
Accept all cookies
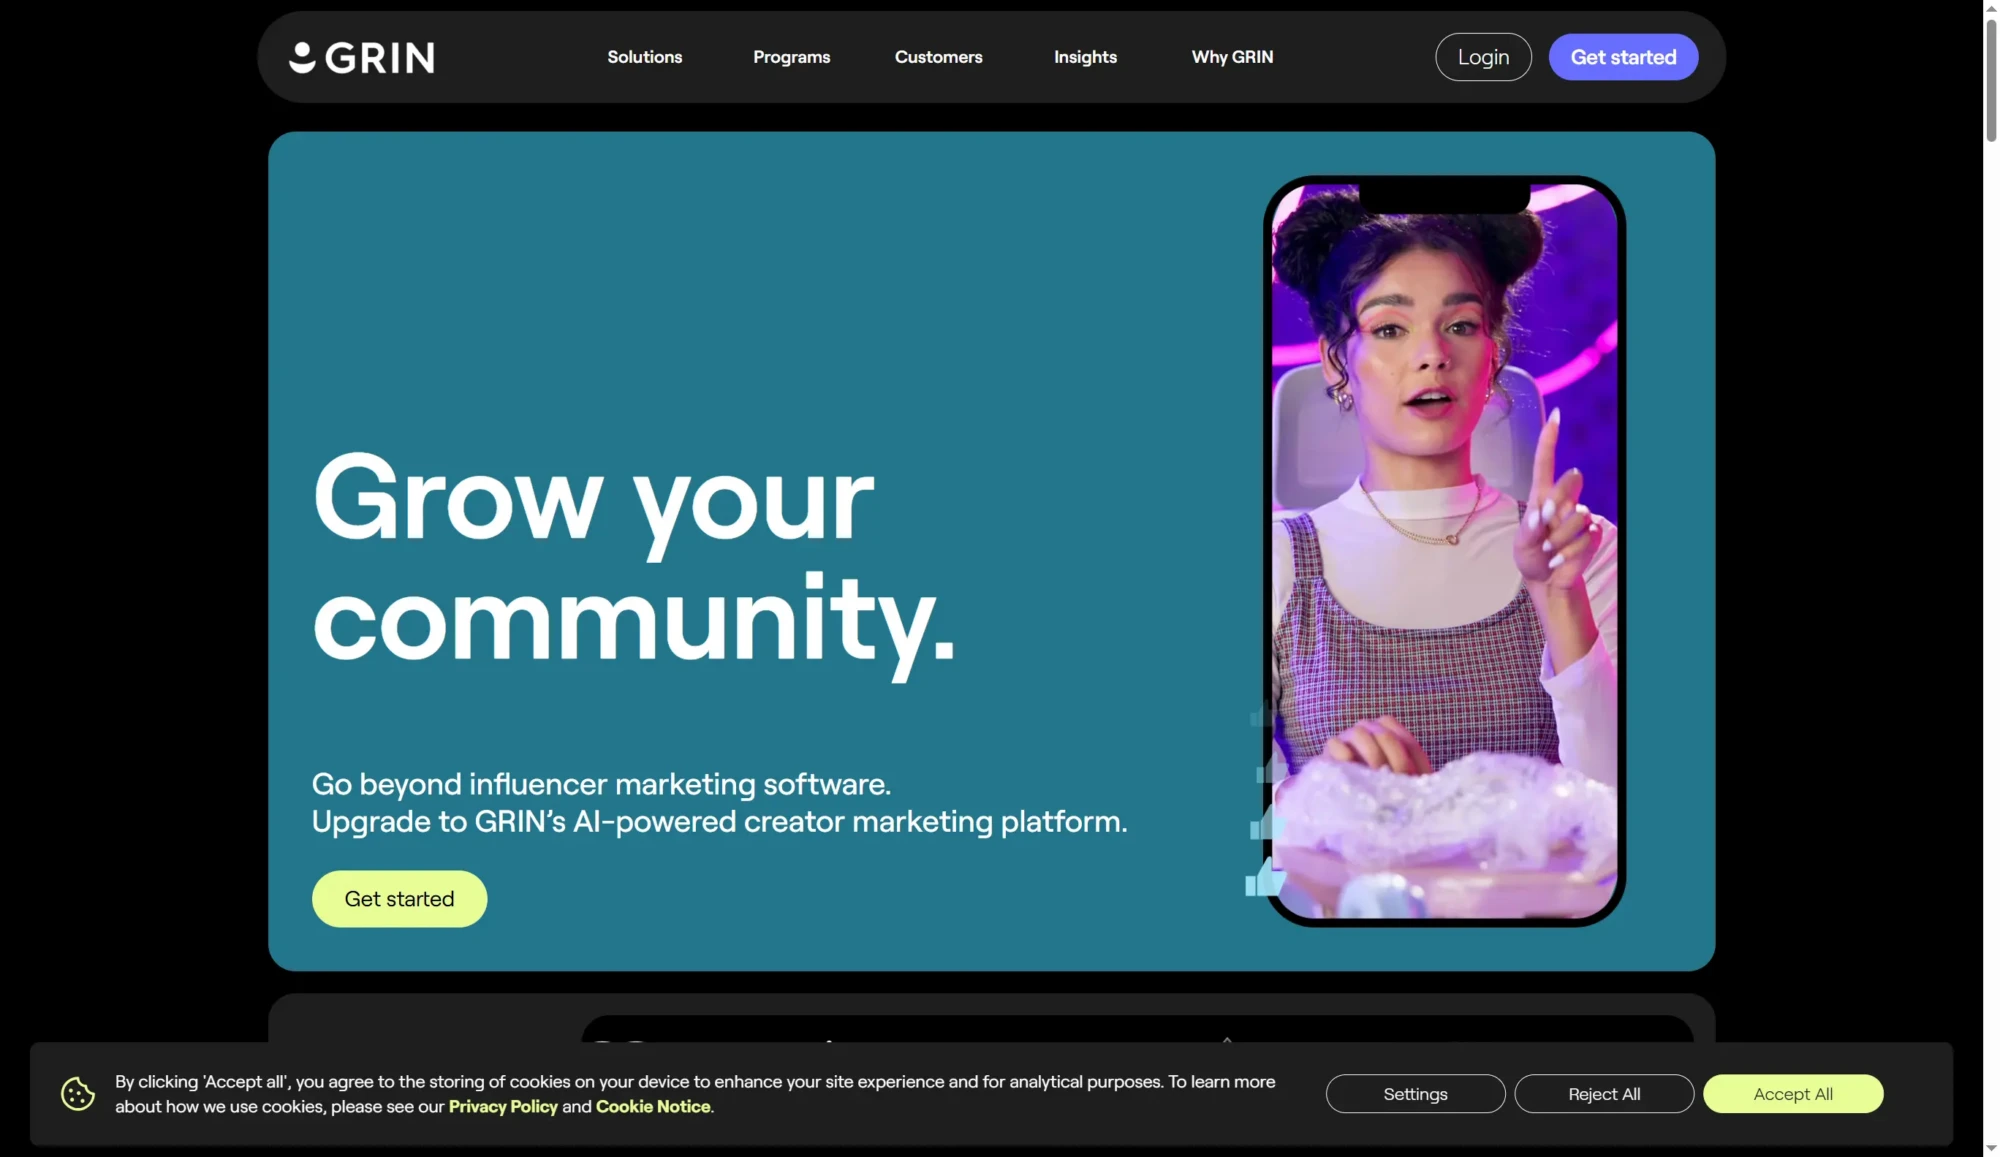coord(1793,1094)
